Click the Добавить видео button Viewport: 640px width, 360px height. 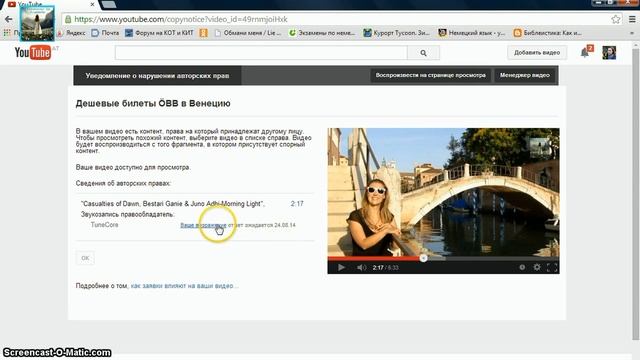537,53
